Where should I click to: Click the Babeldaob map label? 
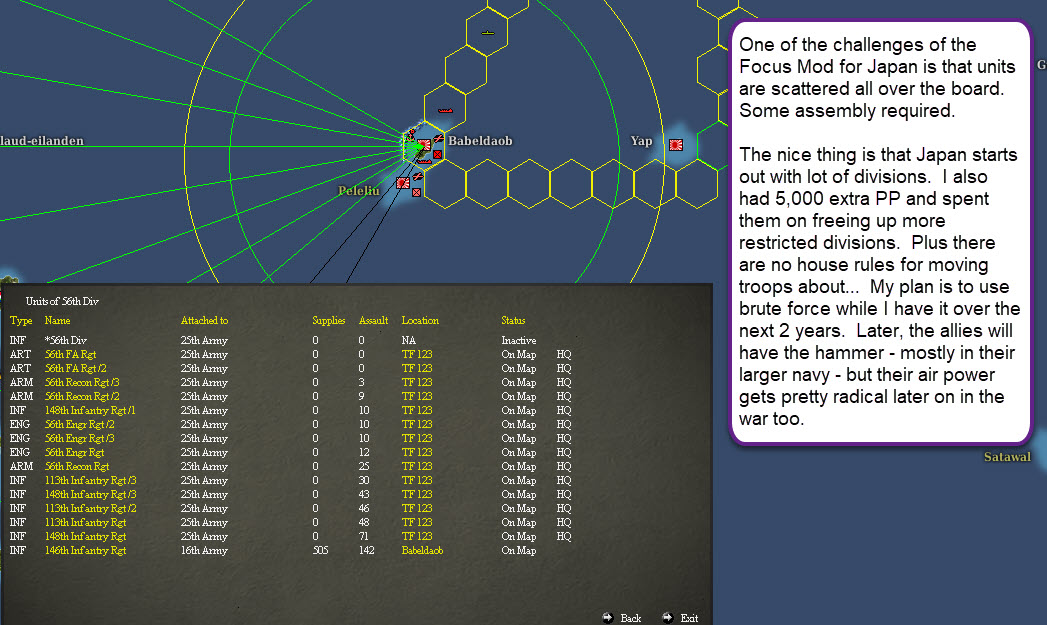tap(480, 141)
